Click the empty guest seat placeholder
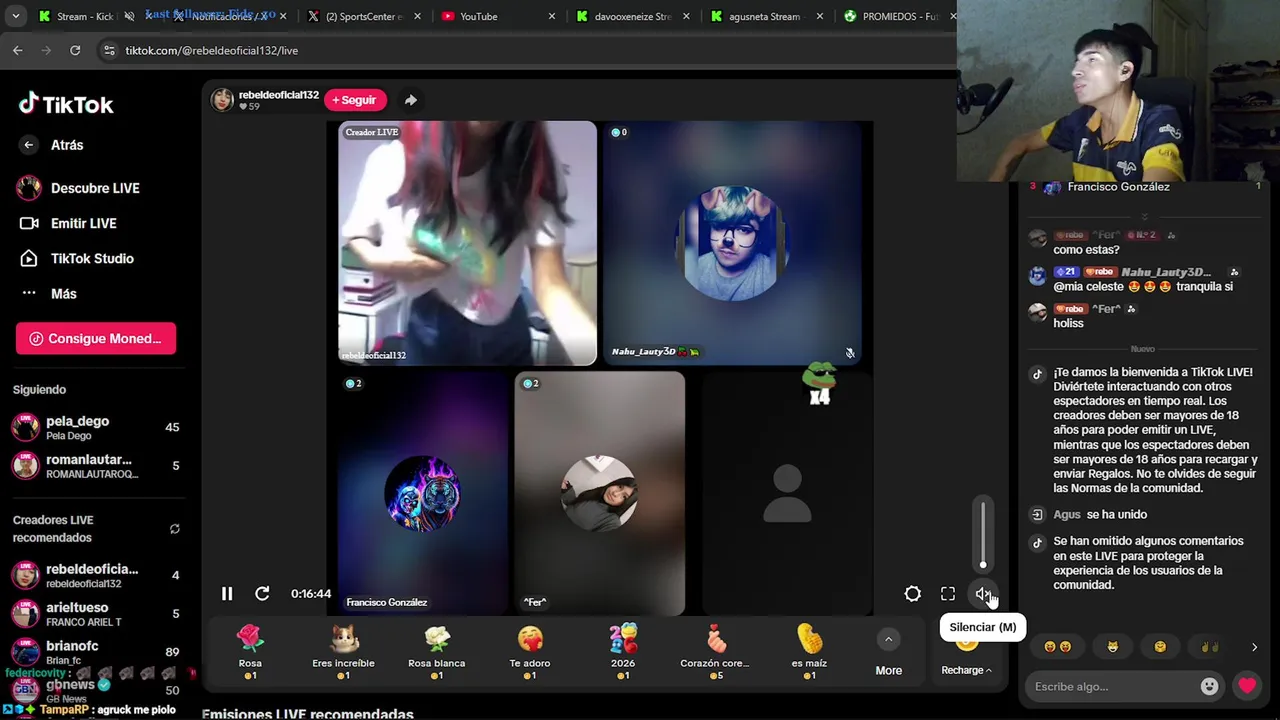The height and width of the screenshot is (720, 1280). pyautogui.click(x=787, y=493)
